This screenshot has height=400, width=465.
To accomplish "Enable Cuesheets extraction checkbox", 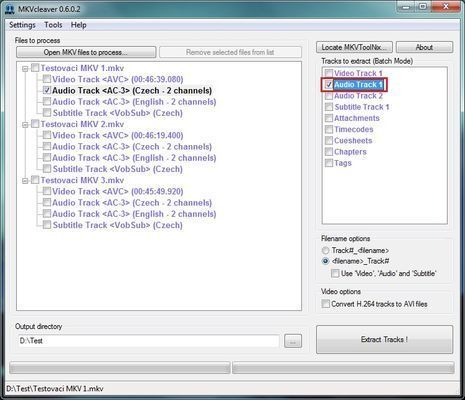I will click(x=329, y=140).
